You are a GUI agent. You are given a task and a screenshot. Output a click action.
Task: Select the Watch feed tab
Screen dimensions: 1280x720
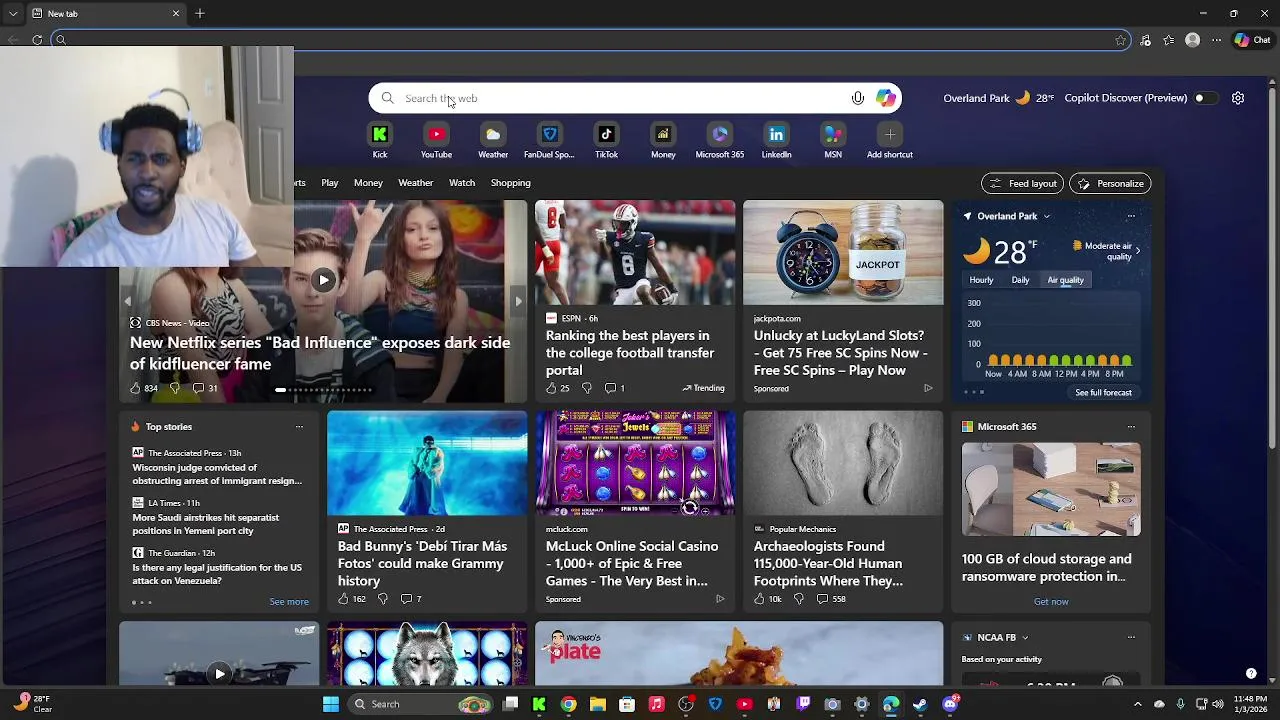coord(462,183)
